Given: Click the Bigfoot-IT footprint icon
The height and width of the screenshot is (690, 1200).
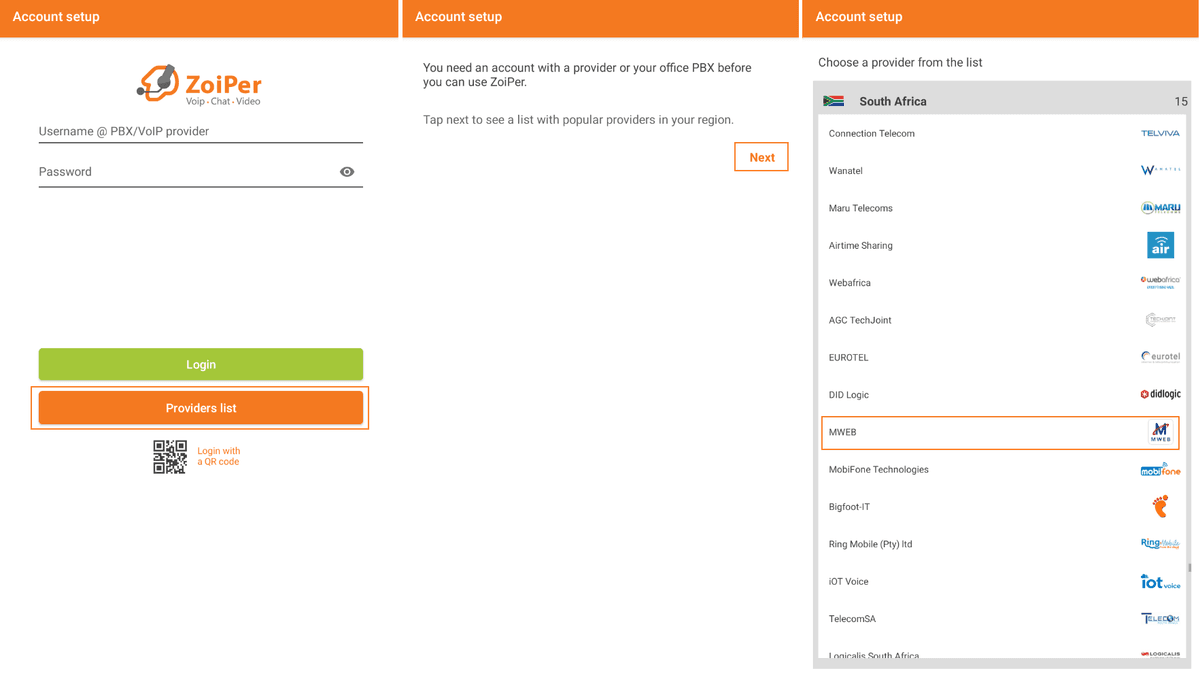Looking at the screenshot, I should pos(1159,506).
